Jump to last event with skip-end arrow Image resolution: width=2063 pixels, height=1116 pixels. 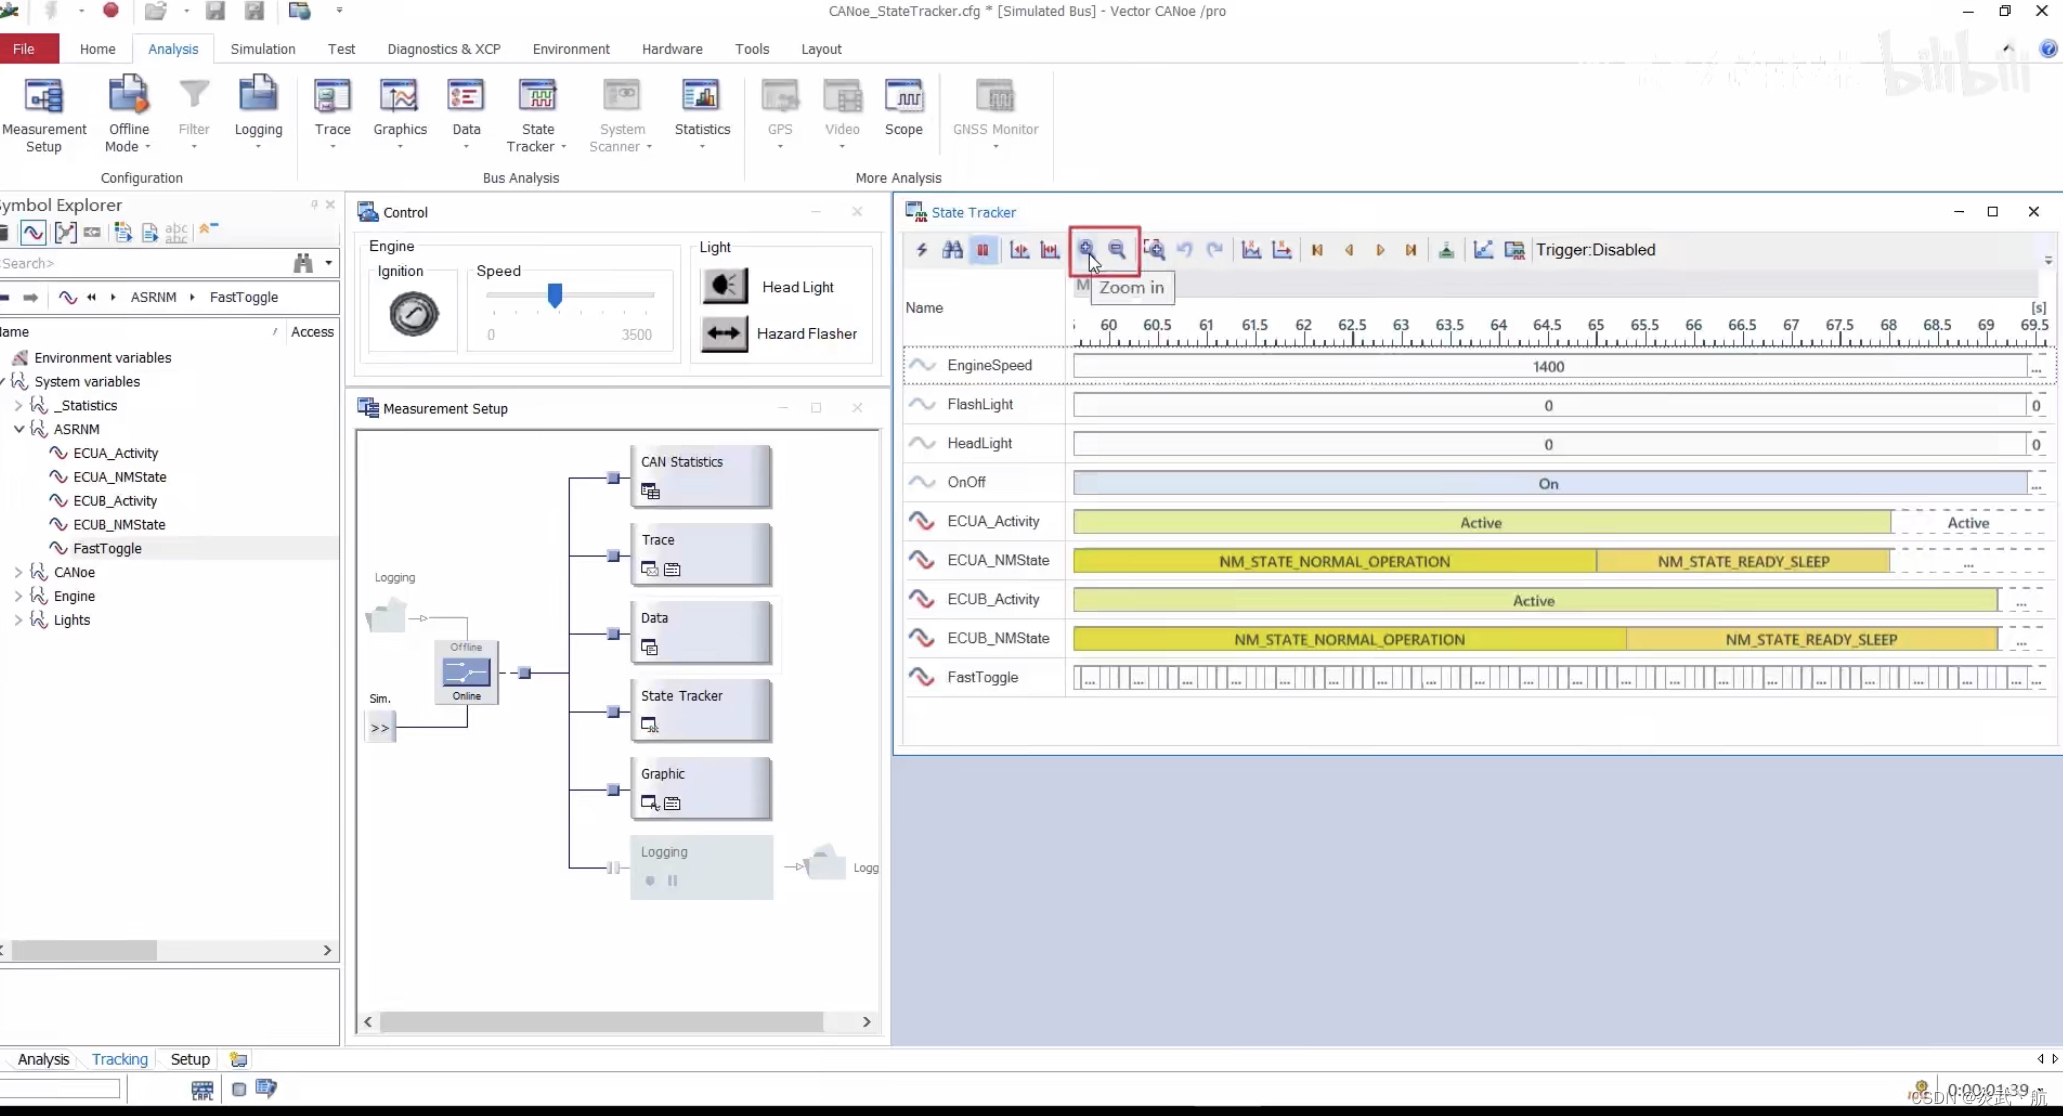[x=1410, y=250]
